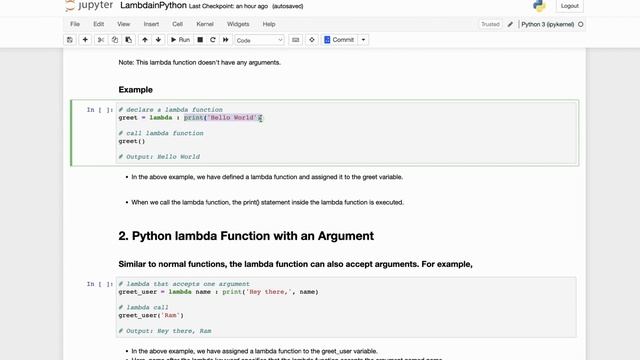Image resolution: width=640 pixels, height=360 pixels.
Task: Click the bullet 'When we call the lambda function'
Action: (267, 202)
